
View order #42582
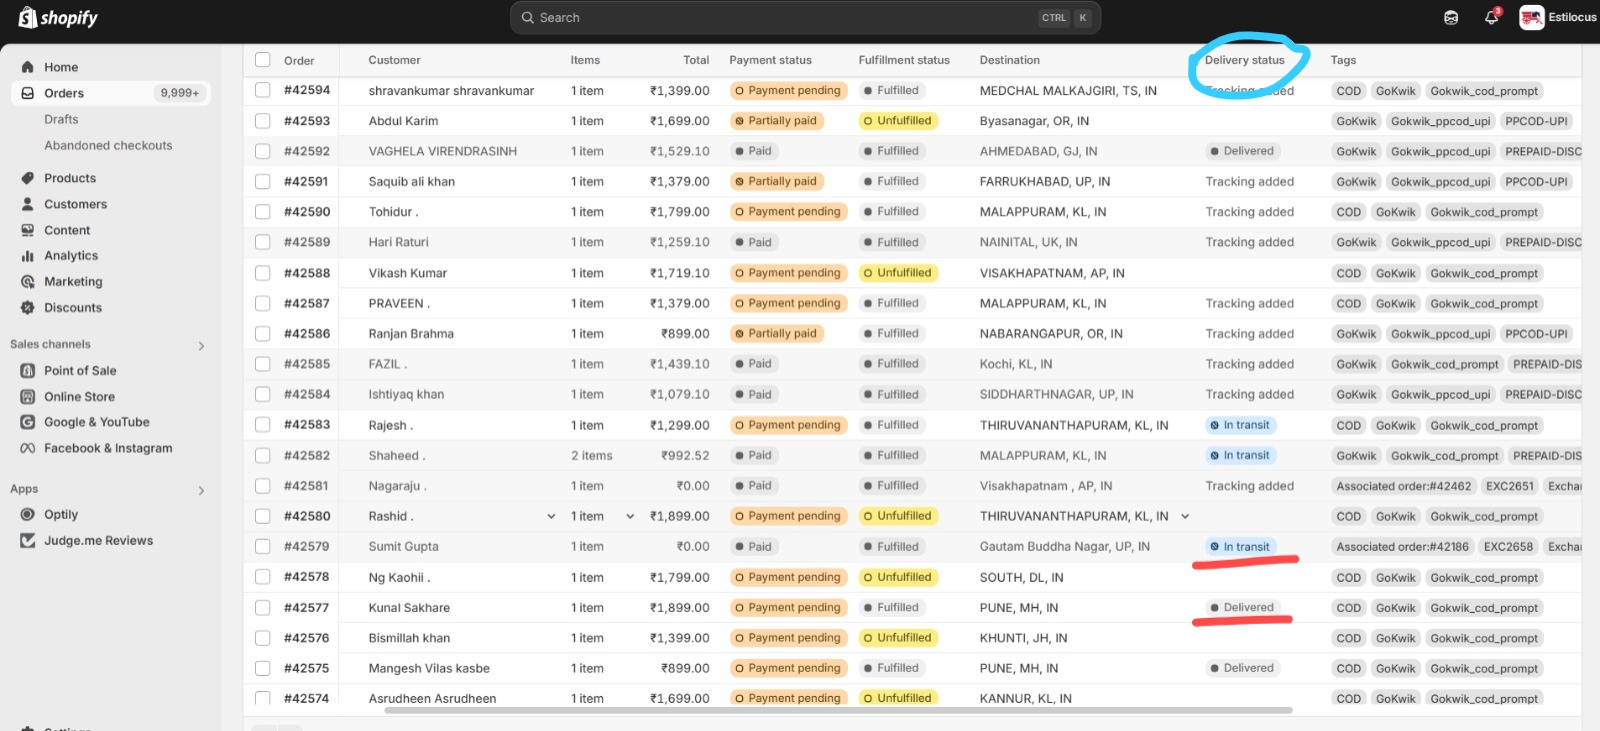pyautogui.click(x=307, y=455)
